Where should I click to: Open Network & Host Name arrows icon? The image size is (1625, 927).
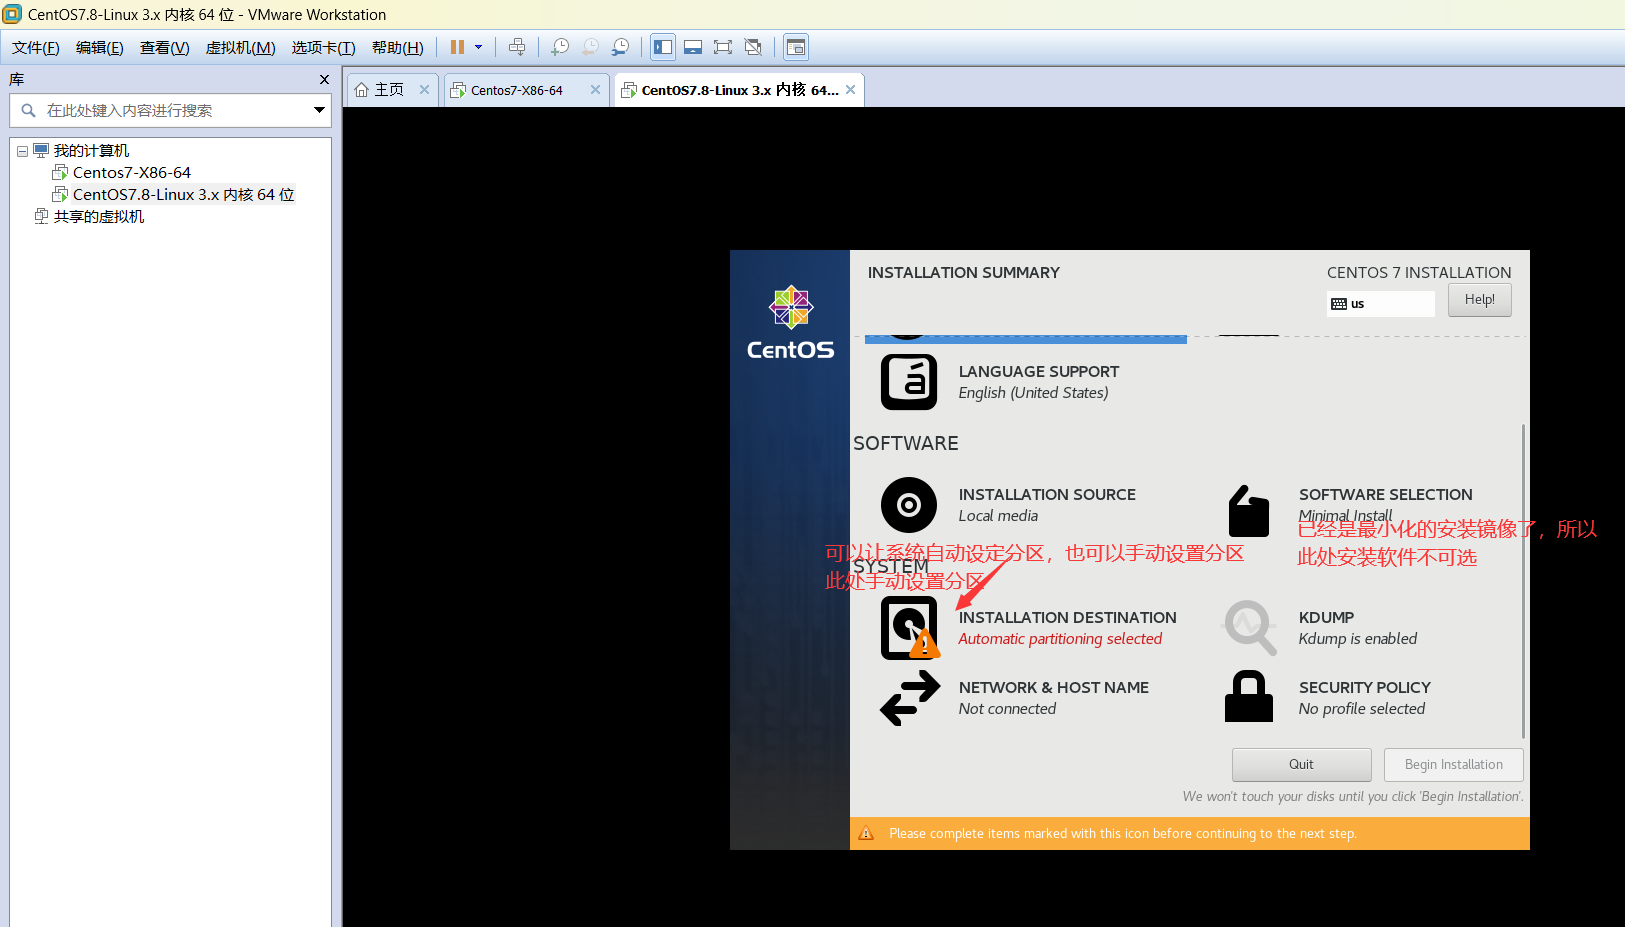pos(909,698)
